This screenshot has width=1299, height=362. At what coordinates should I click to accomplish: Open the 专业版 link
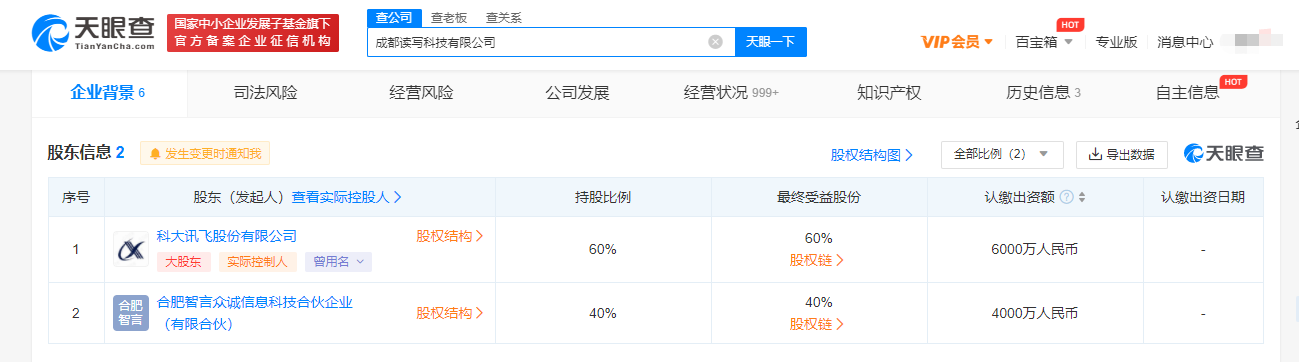click(1116, 42)
